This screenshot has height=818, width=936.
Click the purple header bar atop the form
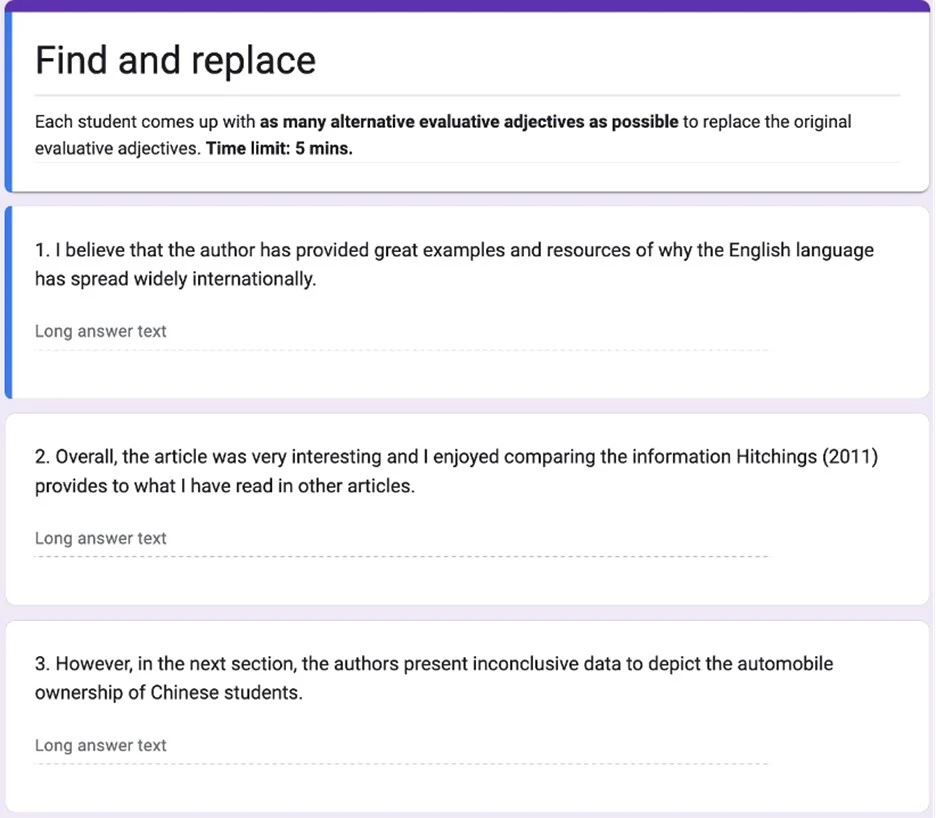[468, 6]
